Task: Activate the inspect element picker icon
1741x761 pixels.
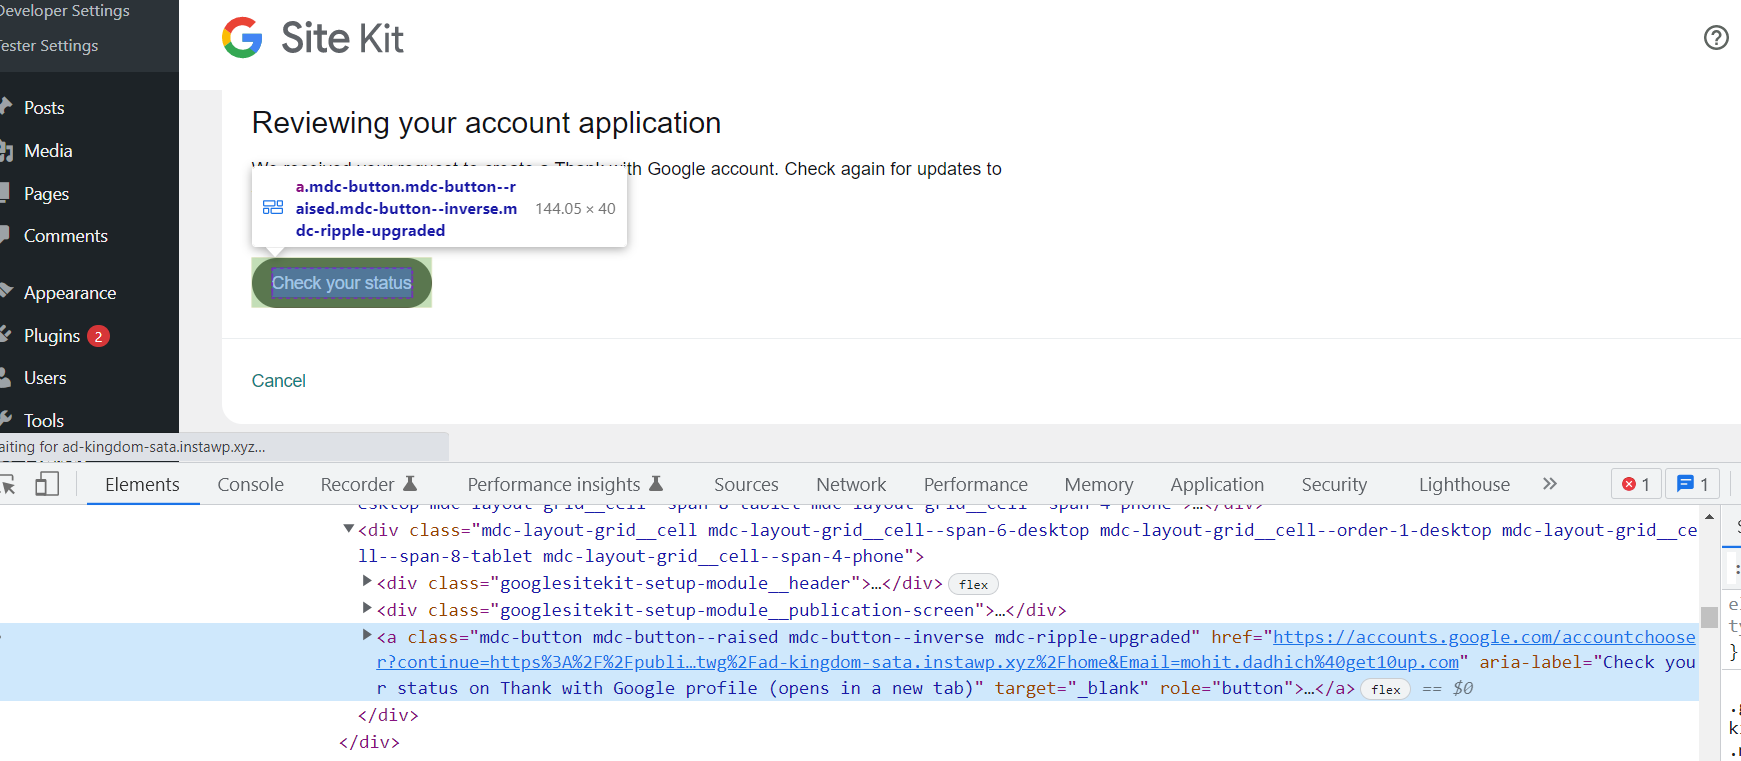Action: pos(8,484)
